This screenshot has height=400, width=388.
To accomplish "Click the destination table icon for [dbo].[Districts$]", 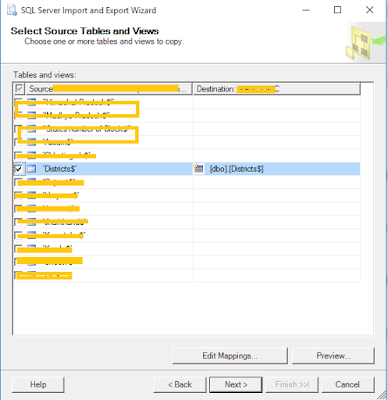I will click(199, 169).
